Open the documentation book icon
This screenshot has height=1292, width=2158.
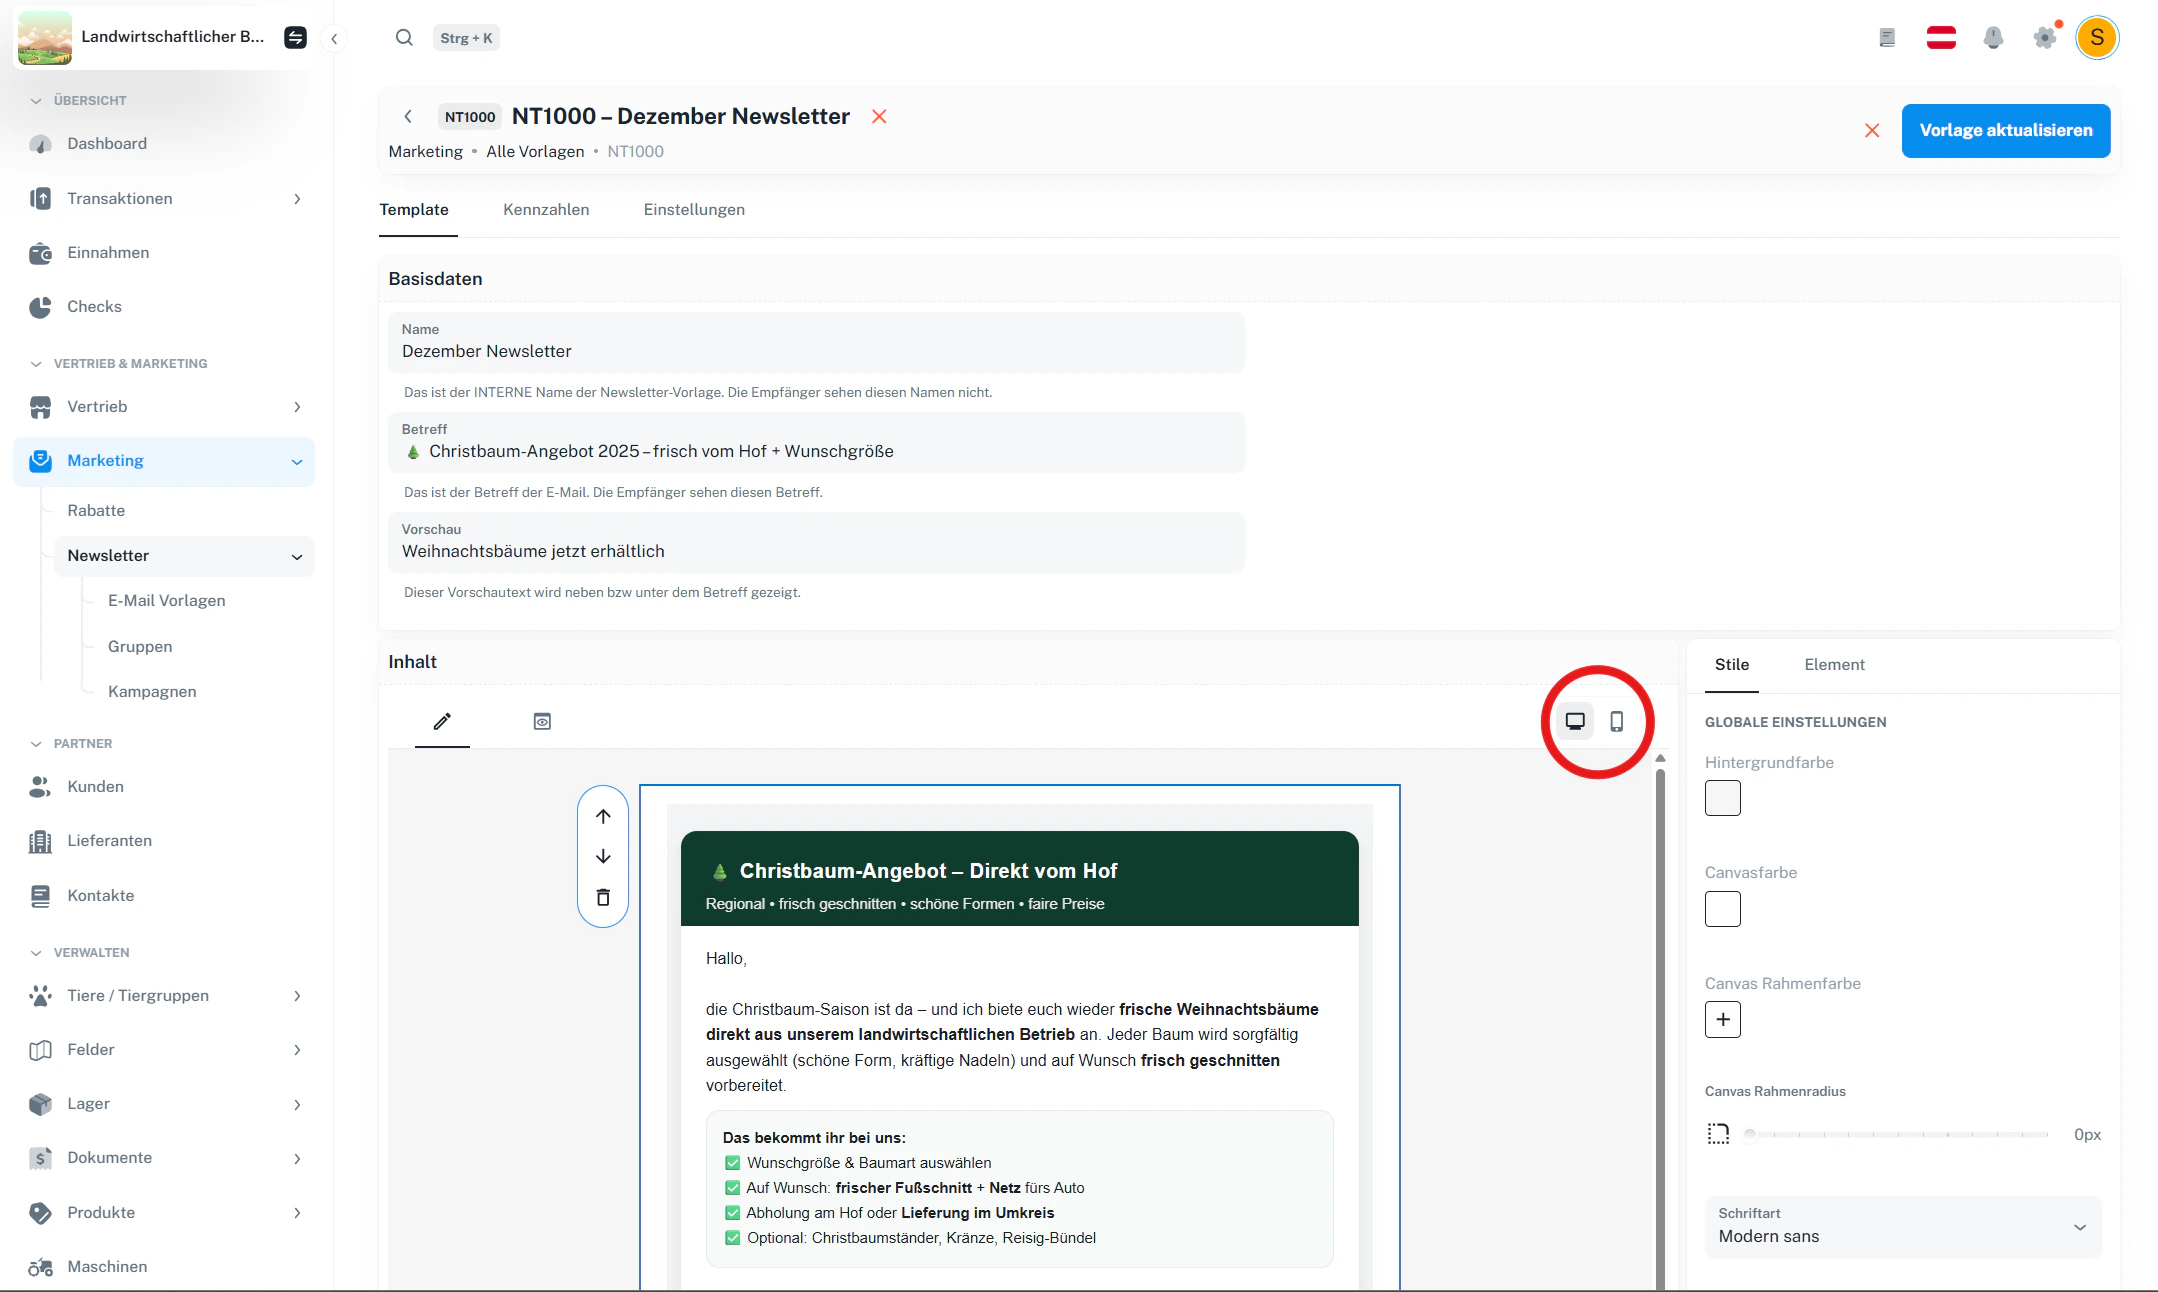tap(1887, 37)
